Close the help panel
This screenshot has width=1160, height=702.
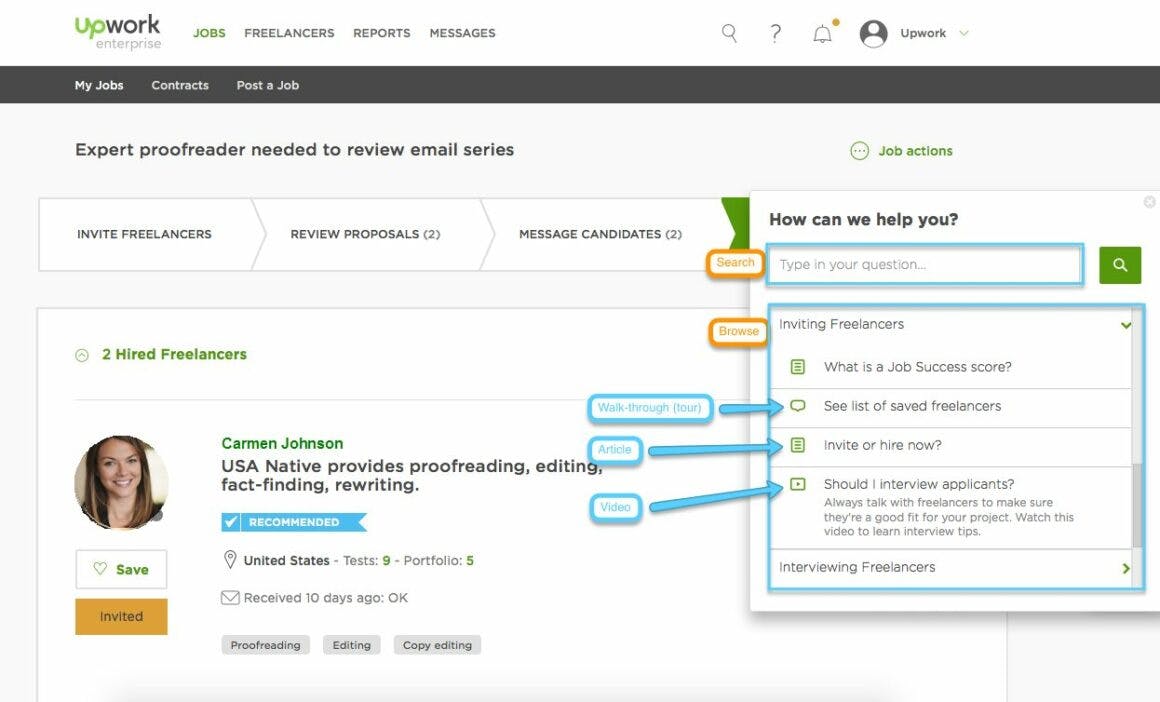(x=1150, y=202)
